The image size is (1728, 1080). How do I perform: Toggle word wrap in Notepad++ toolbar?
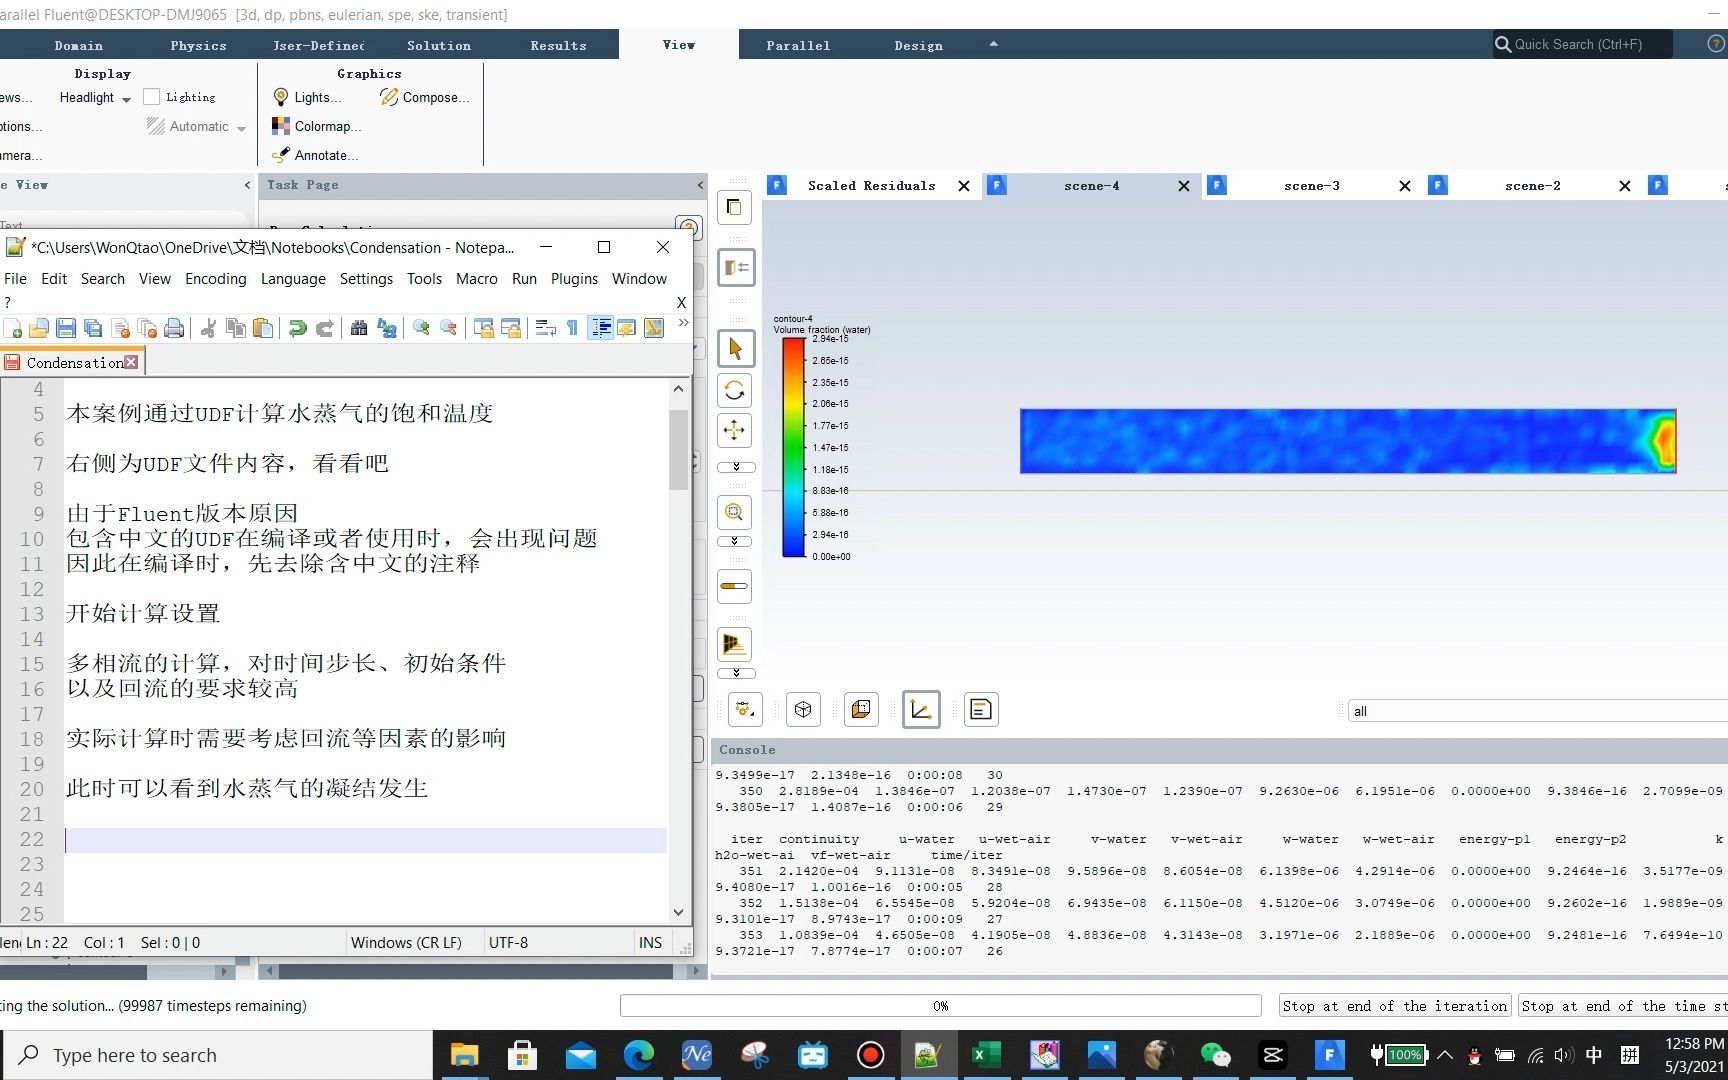[x=545, y=327]
